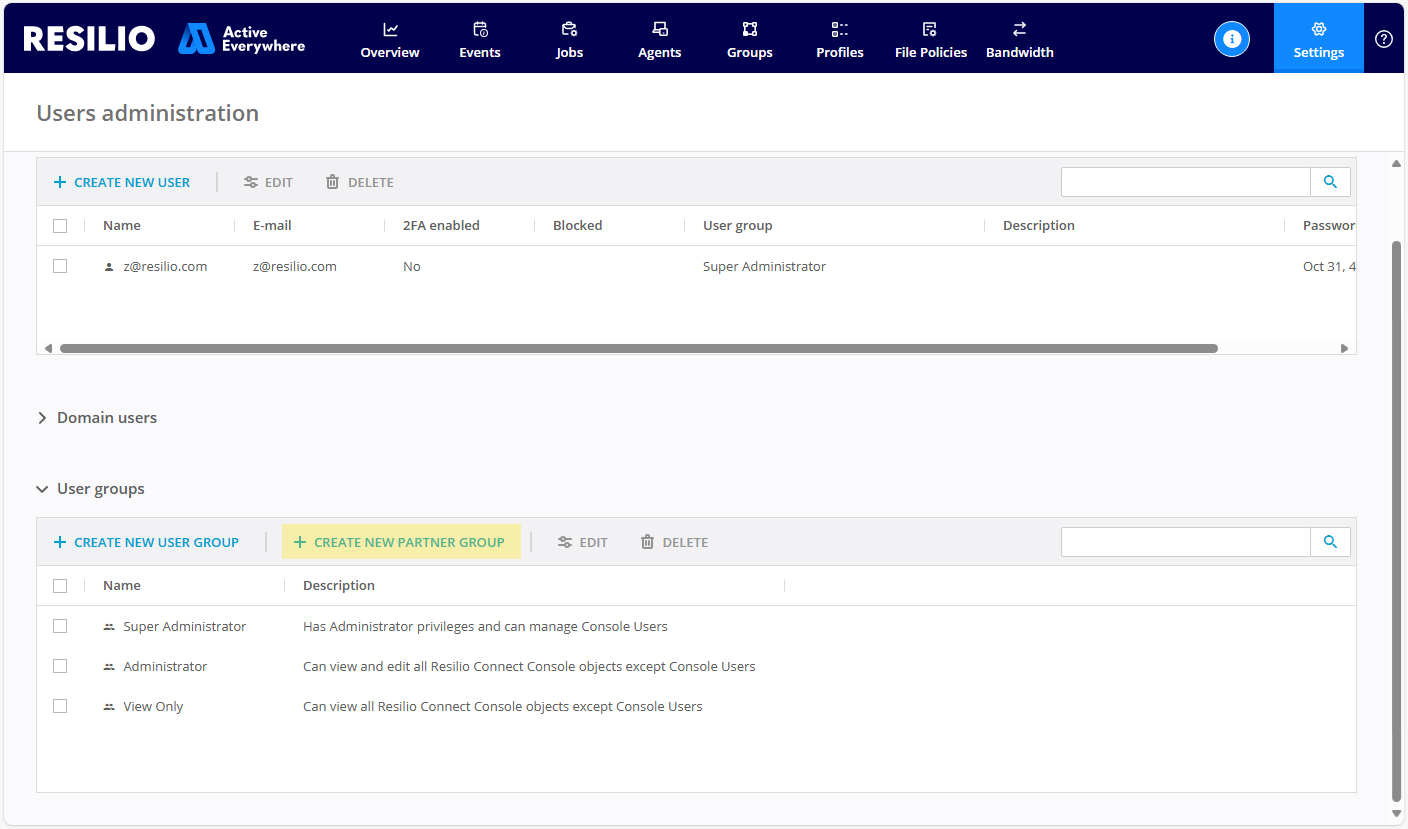The height and width of the screenshot is (829, 1408).
Task: Click the help question mark icon
Action: [1384, 39]
